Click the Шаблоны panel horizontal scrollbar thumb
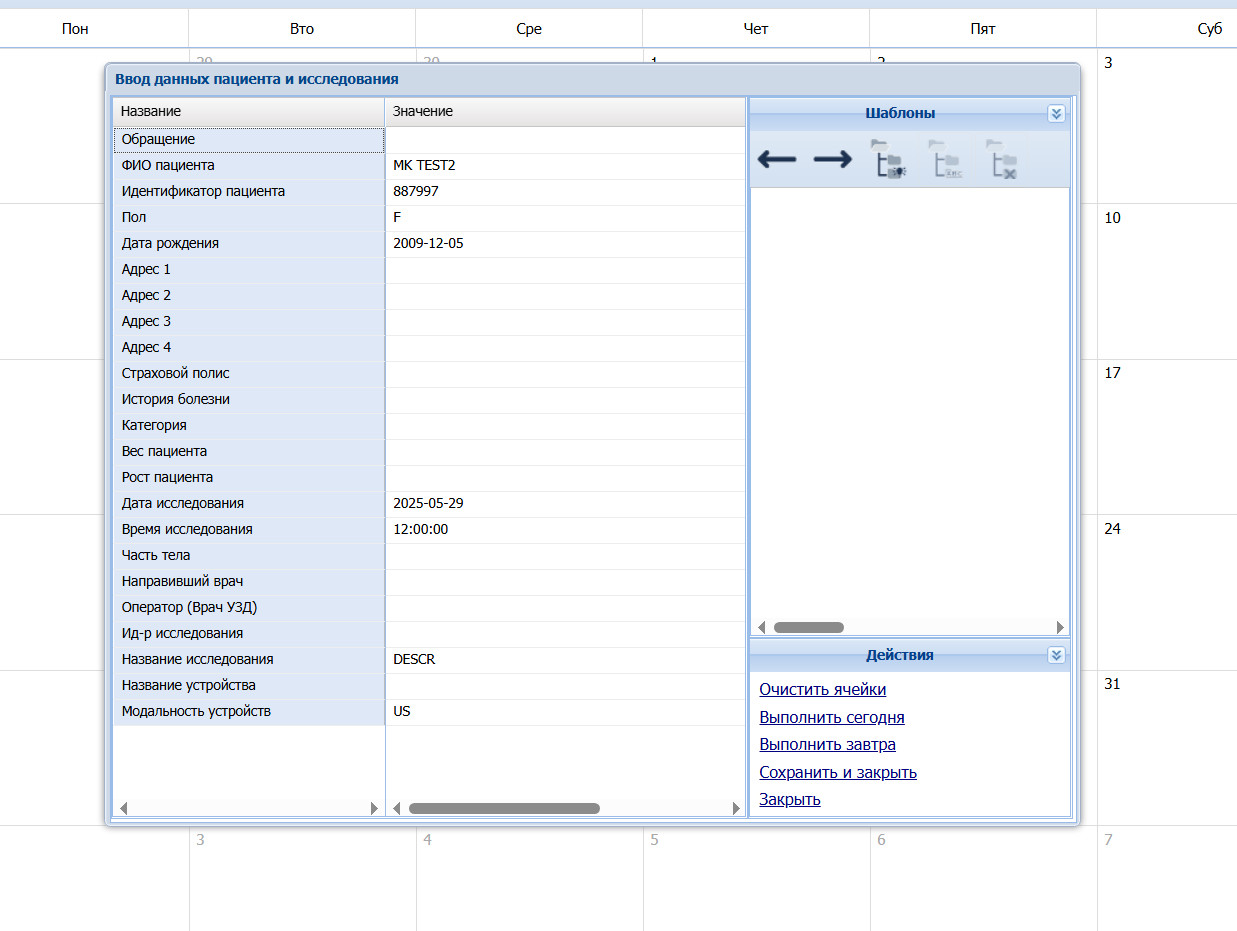 [808, 628]
